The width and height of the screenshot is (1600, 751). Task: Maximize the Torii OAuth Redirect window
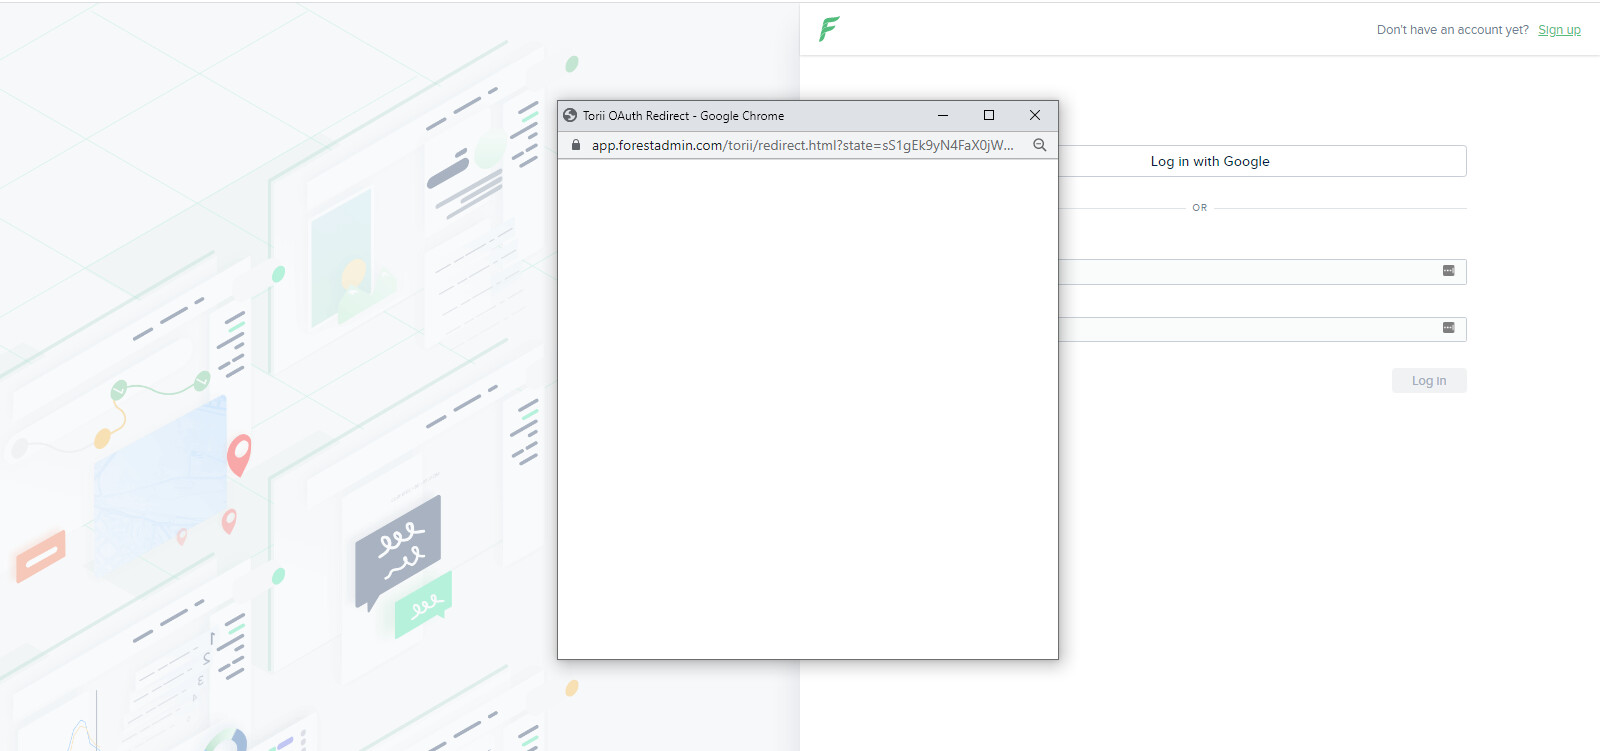coord(989,115)
